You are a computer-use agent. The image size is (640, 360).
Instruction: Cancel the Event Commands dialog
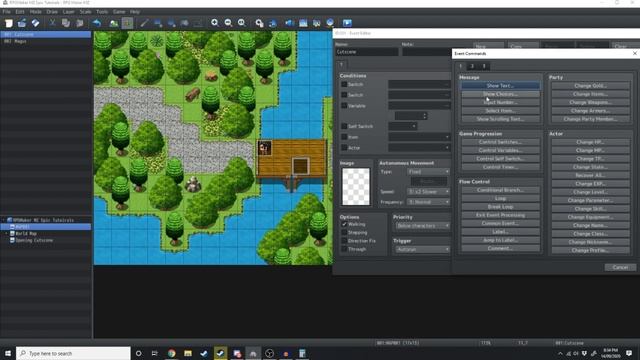620,267
